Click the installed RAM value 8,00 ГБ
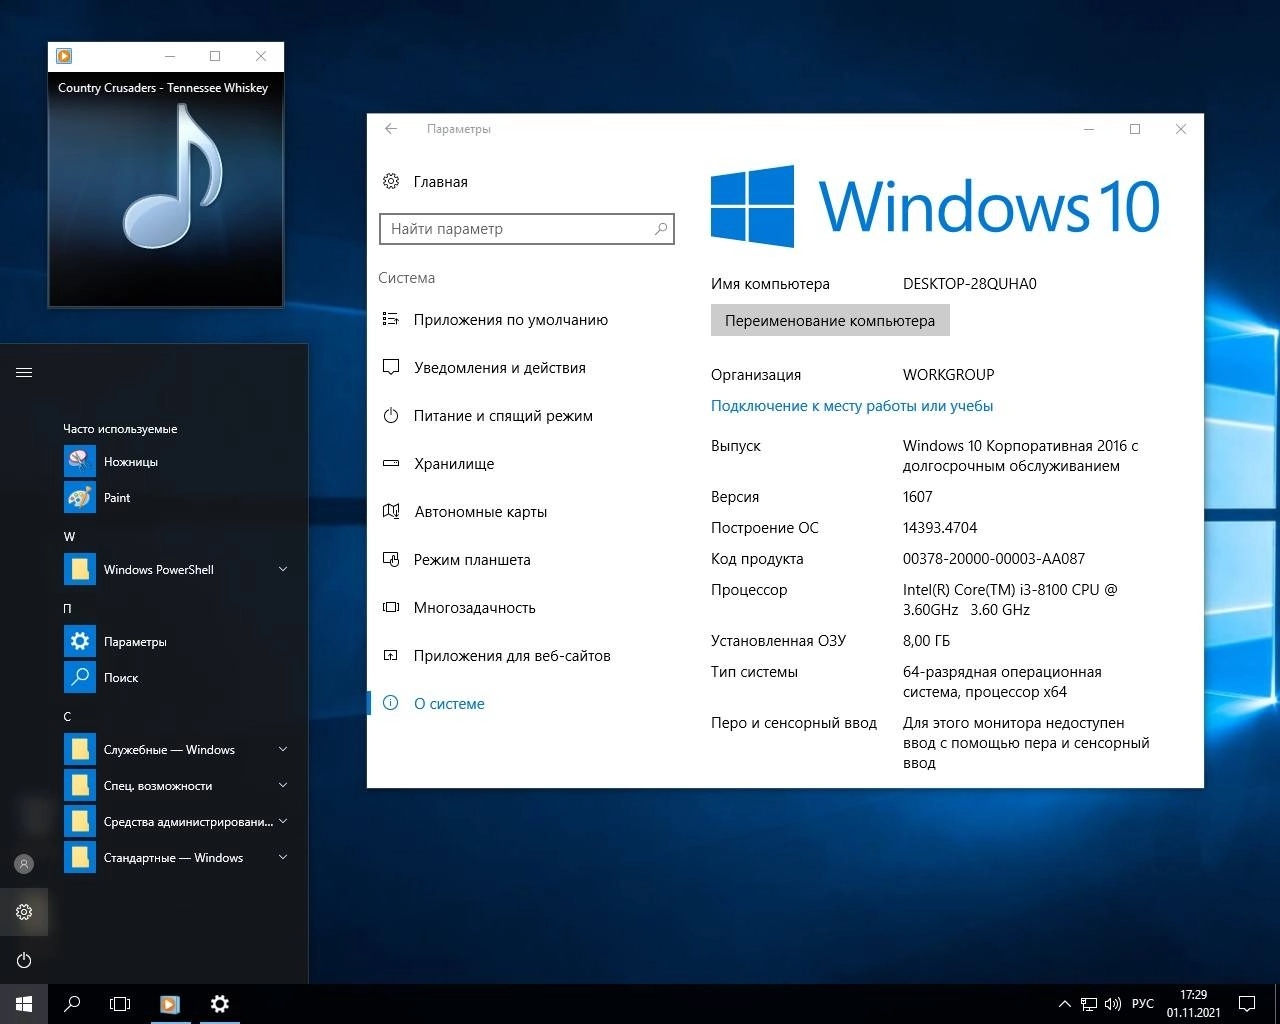This screenshot has width=1280, height=1024. pos(927,641)
